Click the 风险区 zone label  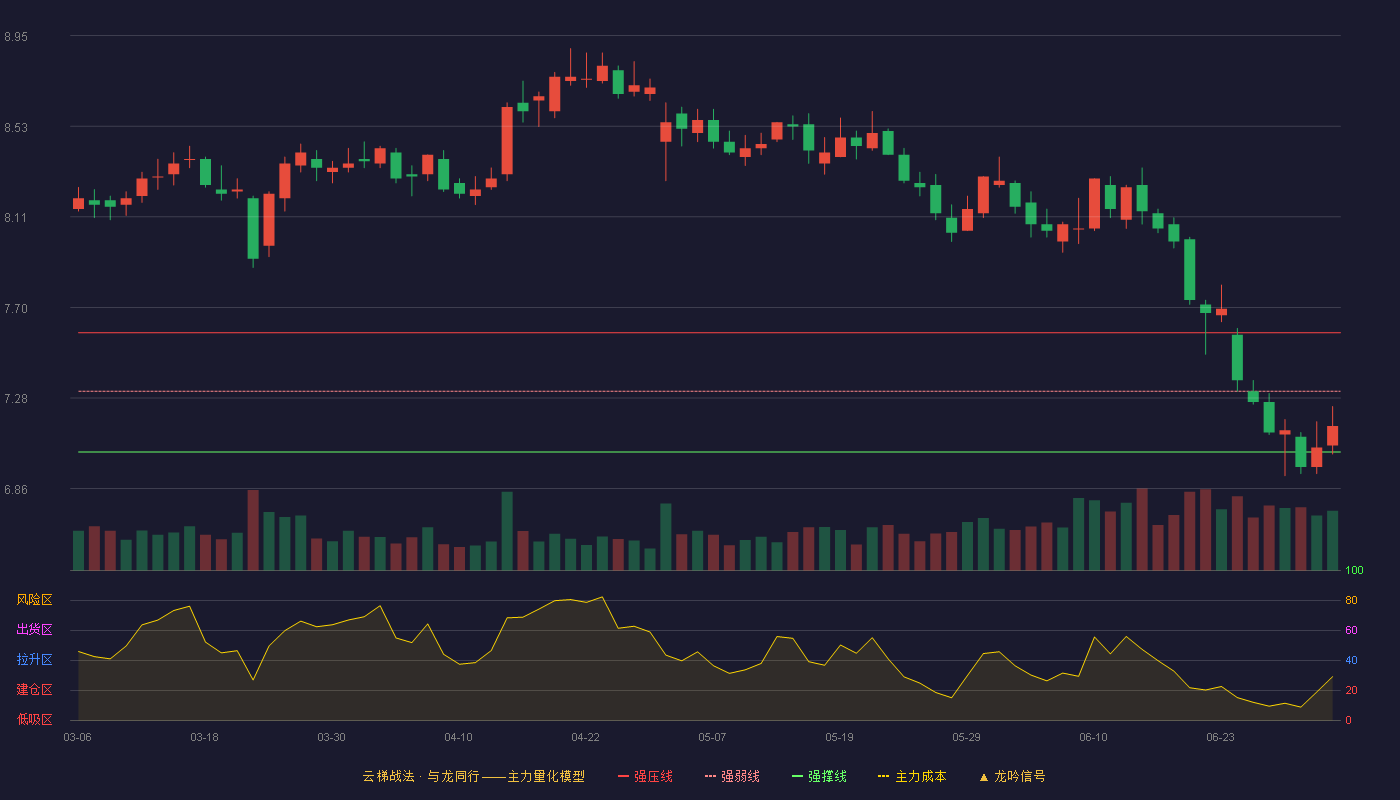34,600
